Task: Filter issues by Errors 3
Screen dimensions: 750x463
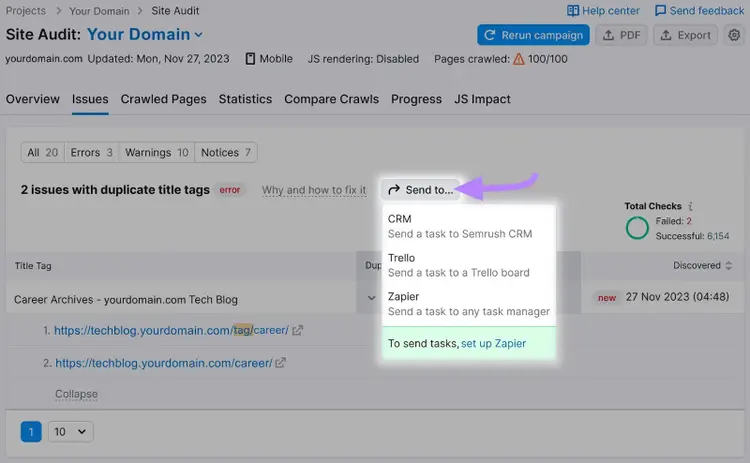Action: [x=91, y=152]
